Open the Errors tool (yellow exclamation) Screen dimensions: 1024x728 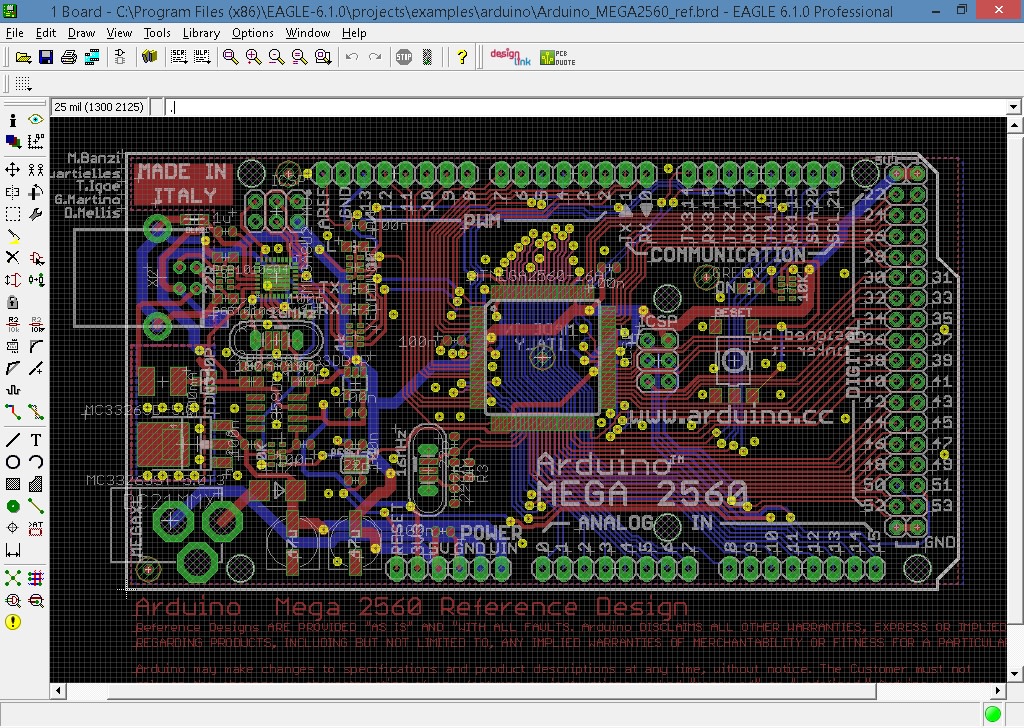point(13,622)
